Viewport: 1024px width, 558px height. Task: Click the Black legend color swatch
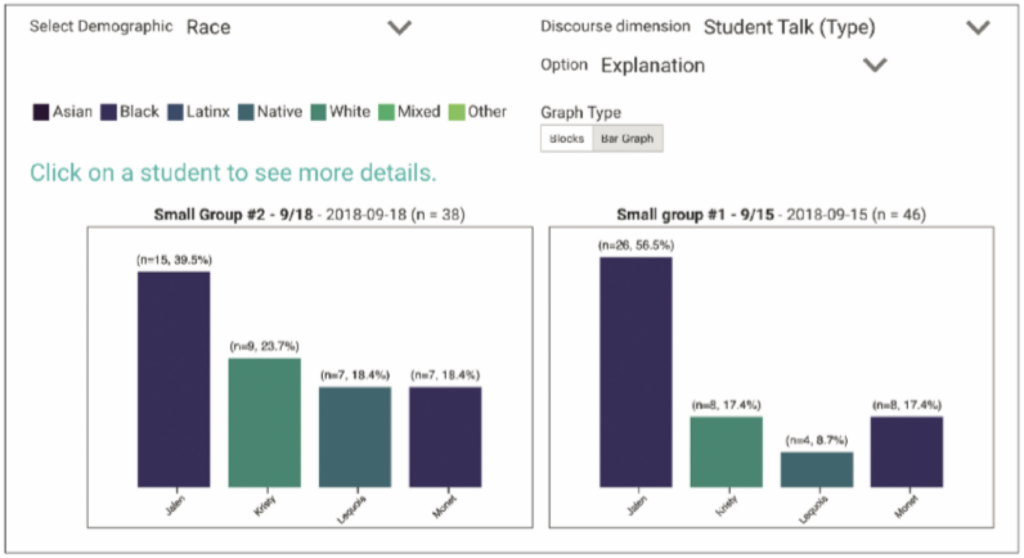click(108, 112)
